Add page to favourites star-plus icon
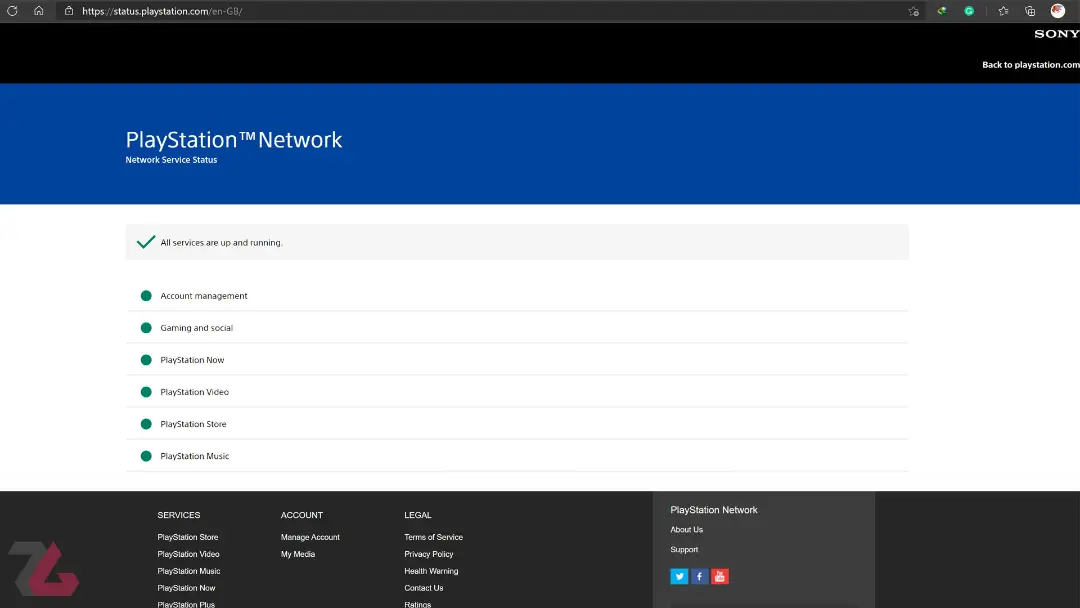 (x=913, y=11)
